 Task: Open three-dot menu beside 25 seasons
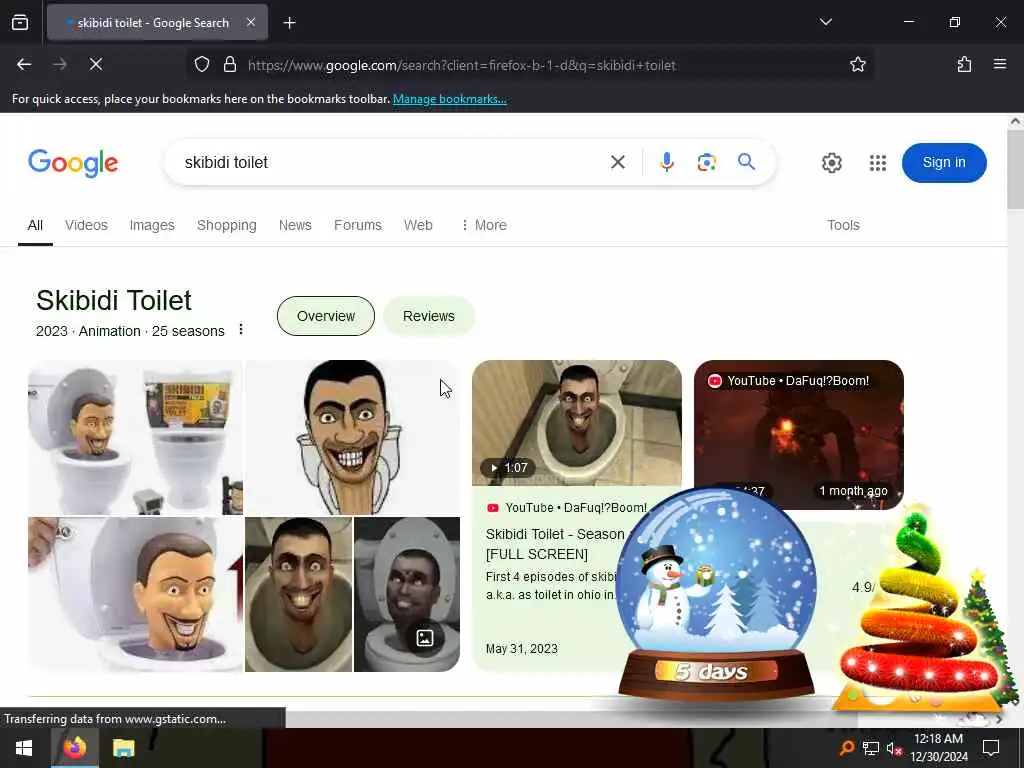tap(241, 329)
